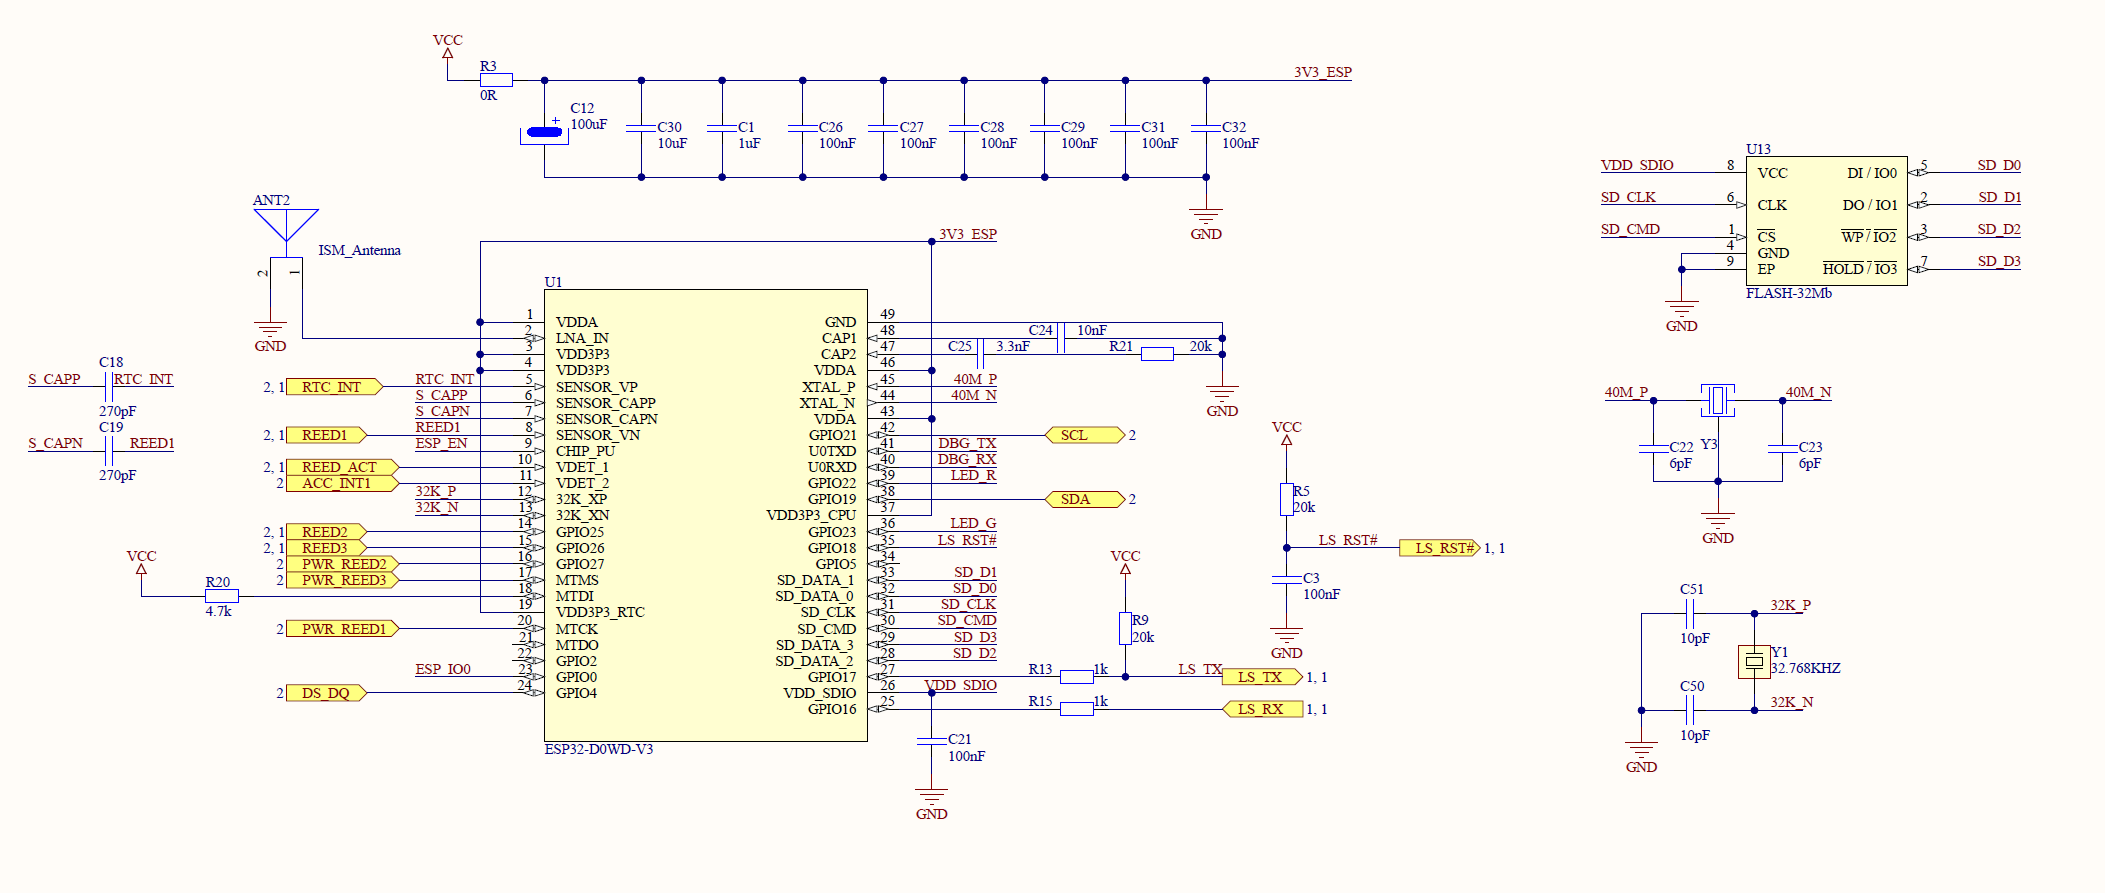Click the S_CAPP label left of C18
The image size is (2105, 893).
tap(54, 379)
